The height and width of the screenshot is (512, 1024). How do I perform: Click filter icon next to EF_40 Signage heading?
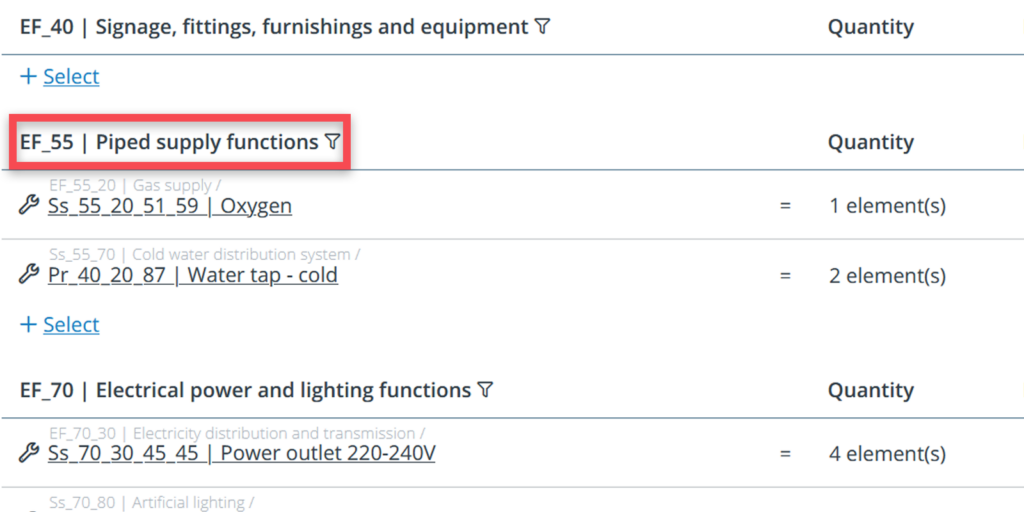(542, 28)
